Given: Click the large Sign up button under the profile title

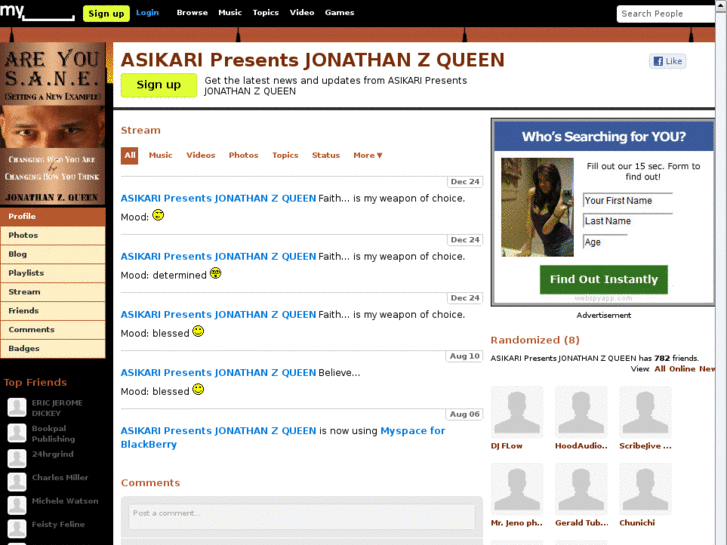Looking at the screenshot, I should pos(159,85).
